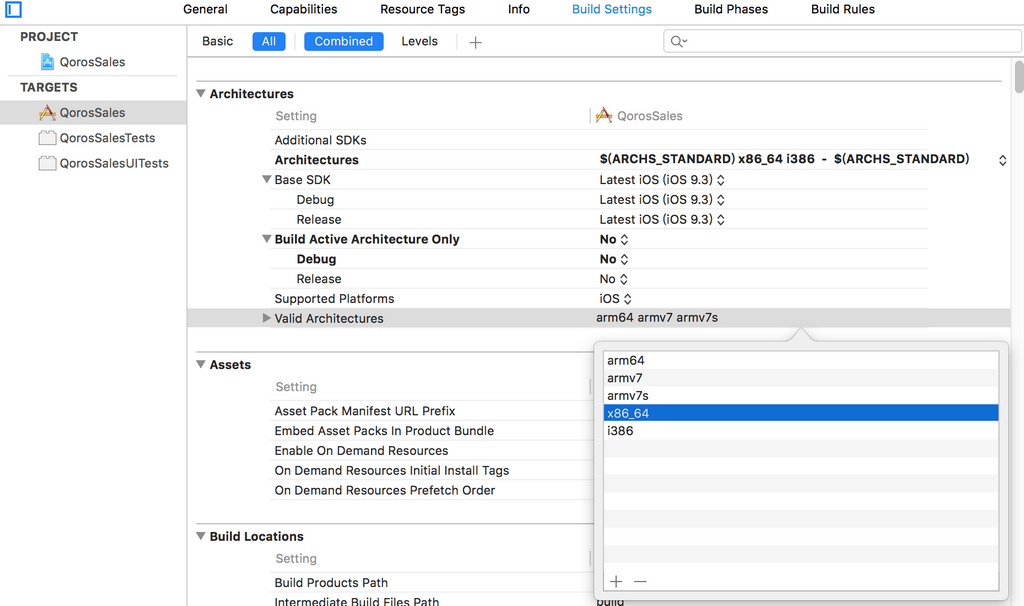1024x606 pixels.
Task: Select Enable On Demand Resources setting
Action: (361, 451)
